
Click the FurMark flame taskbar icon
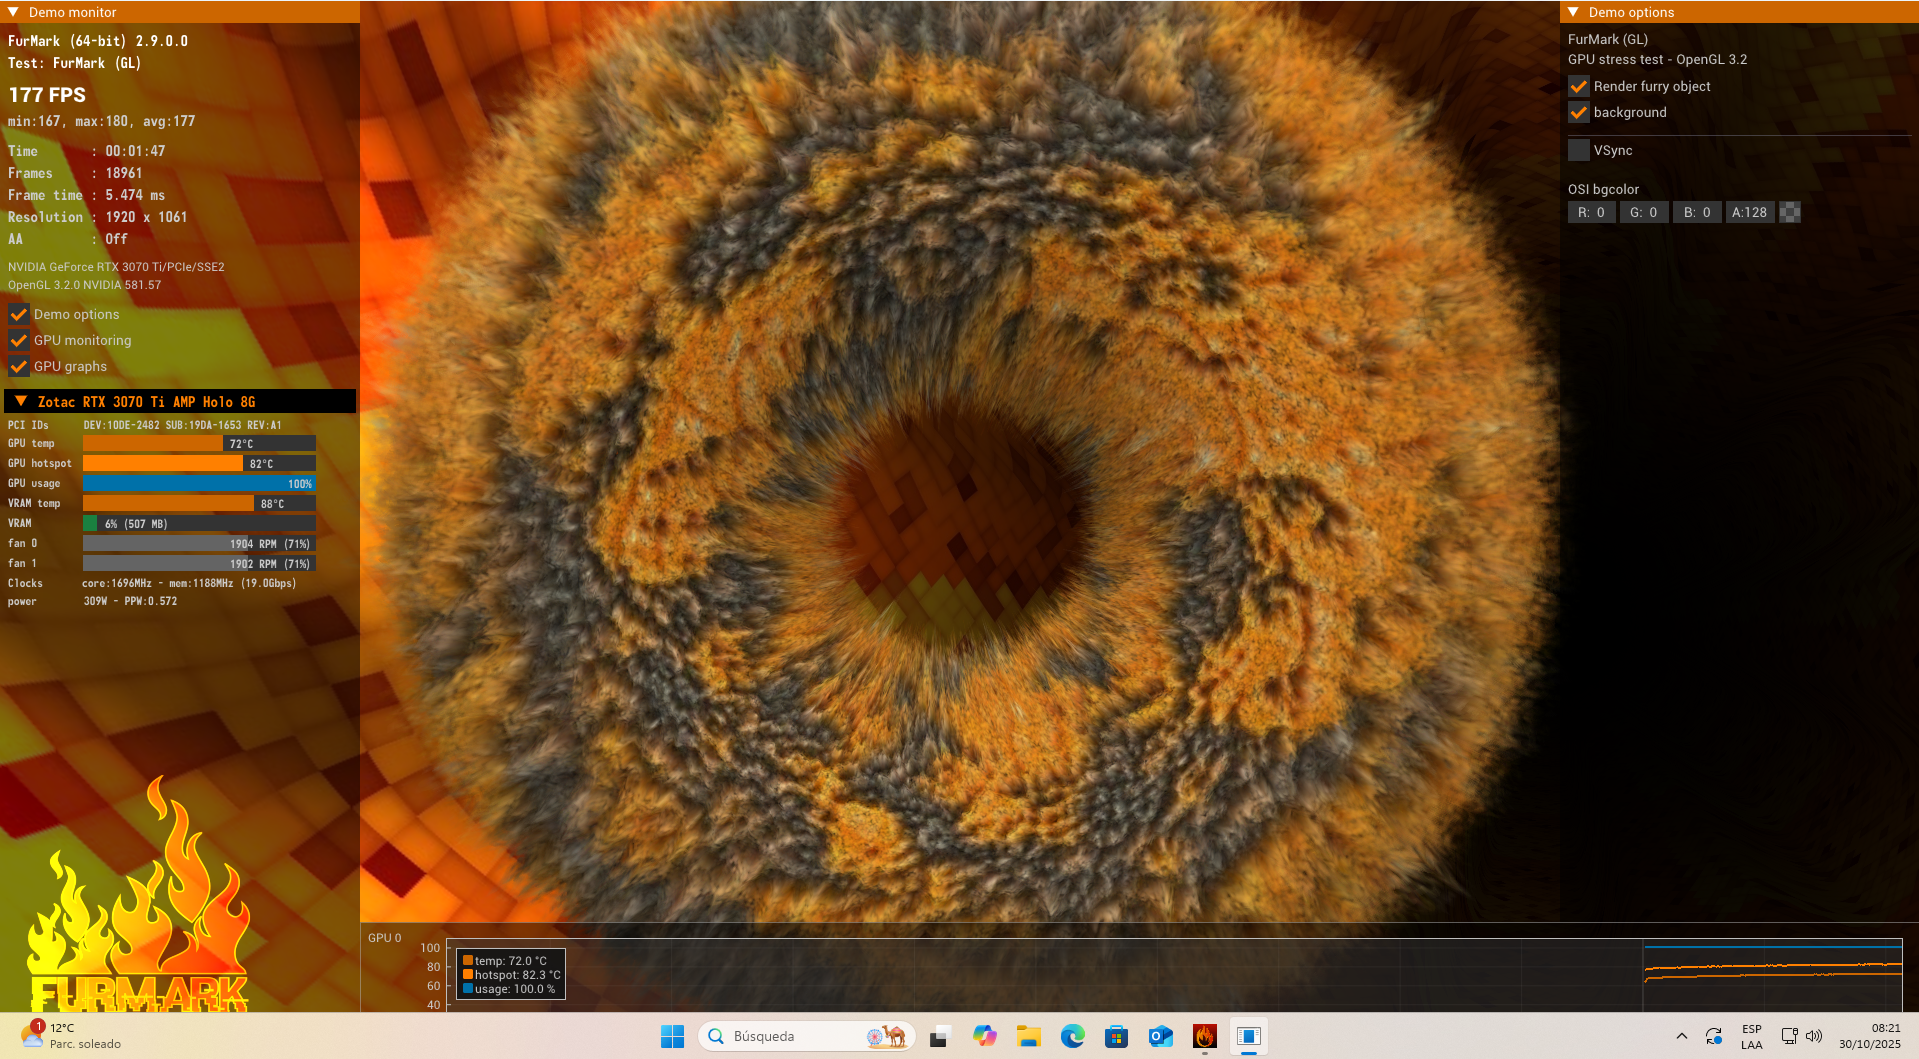pos(1204,1036)
